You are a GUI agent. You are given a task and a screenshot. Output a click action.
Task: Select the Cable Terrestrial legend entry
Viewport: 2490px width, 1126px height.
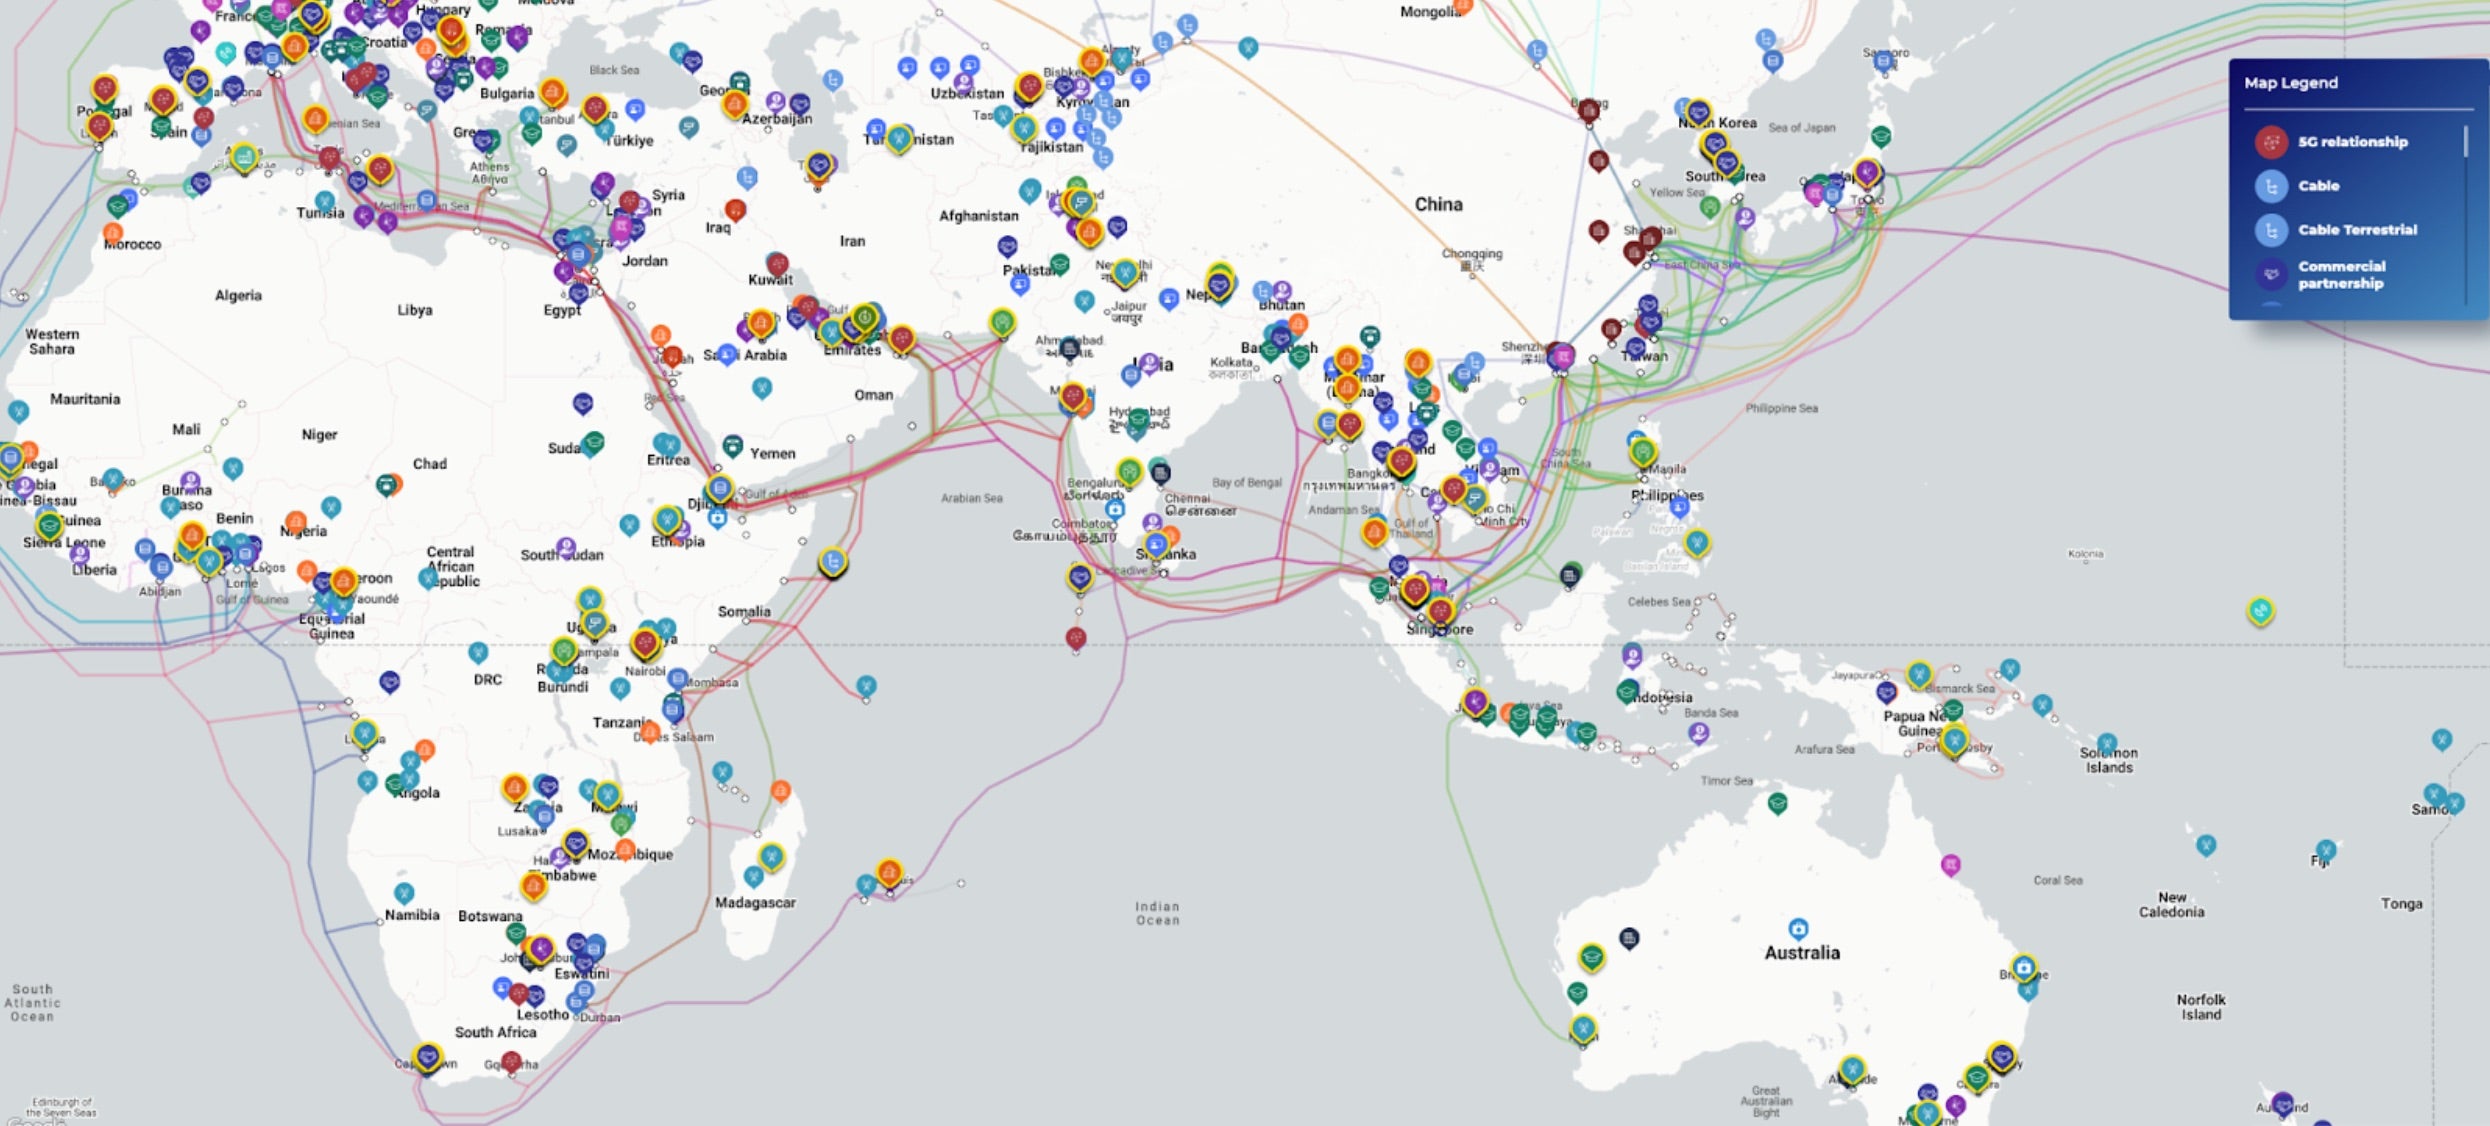[x=2356, y=230]
